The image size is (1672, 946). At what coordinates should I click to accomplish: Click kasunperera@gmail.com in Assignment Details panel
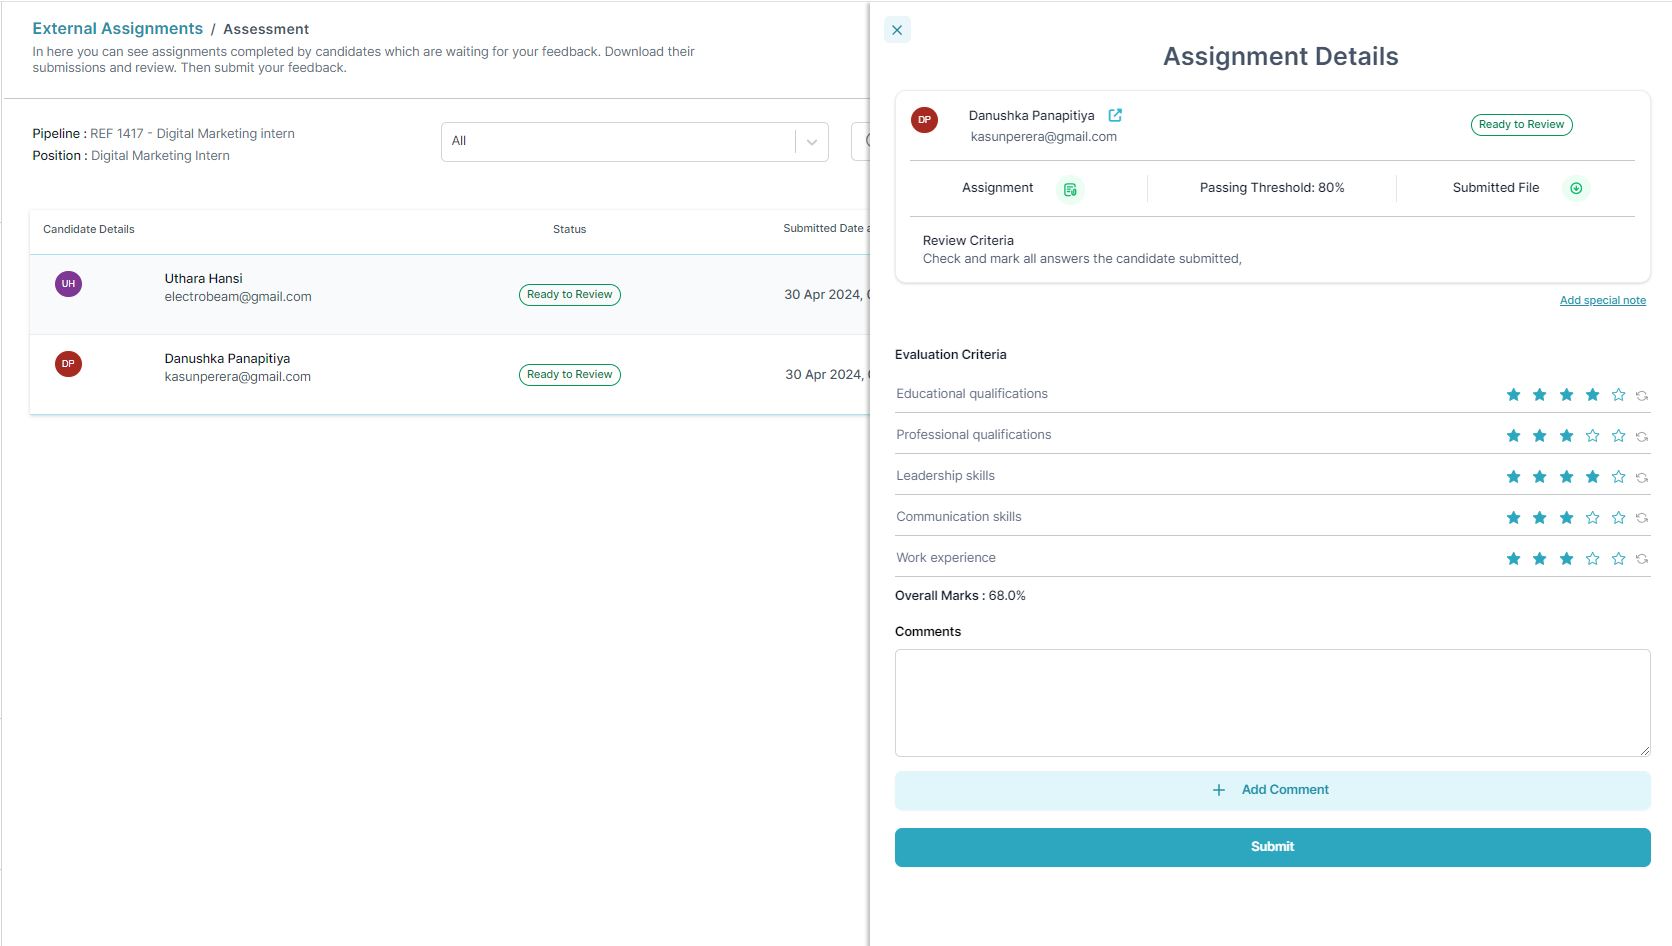coord(1043,137)
